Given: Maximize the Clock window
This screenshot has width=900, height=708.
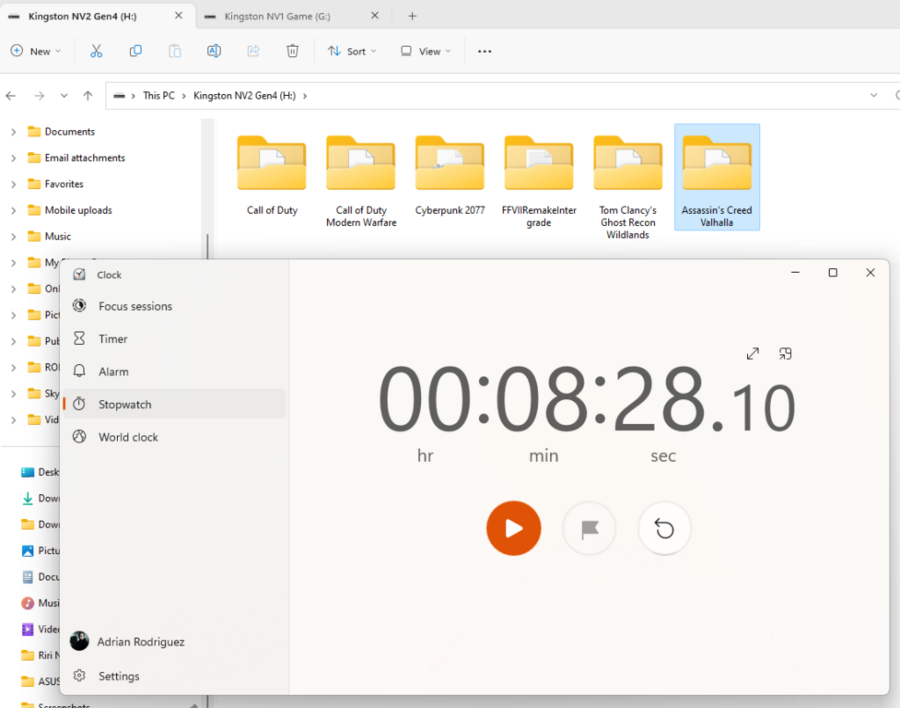Looking at the screenshot, I should point(833,272).
